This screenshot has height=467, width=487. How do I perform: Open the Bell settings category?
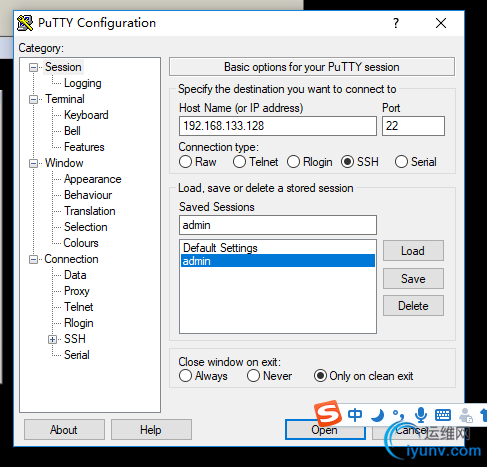click(72, 131)
